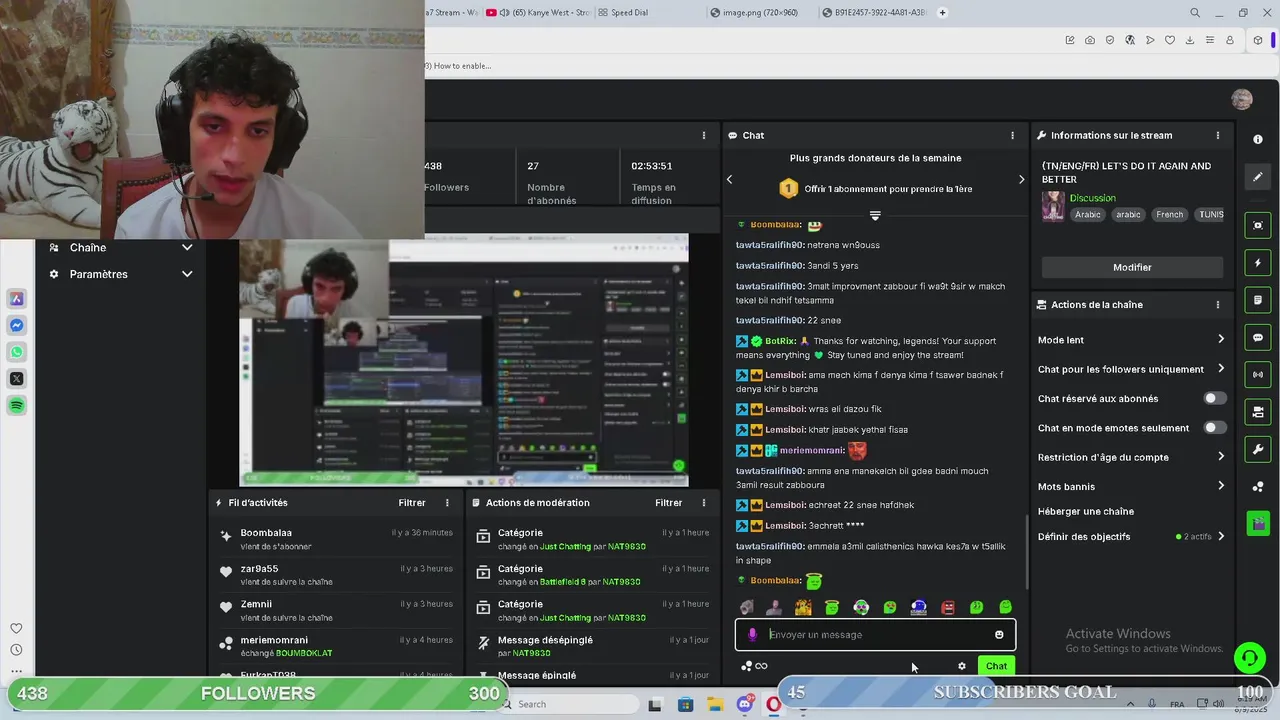The width and height of the screenshot is (1280, 720).
Task: Open Discord from the Windows taskbar
Action: [744, 704]
